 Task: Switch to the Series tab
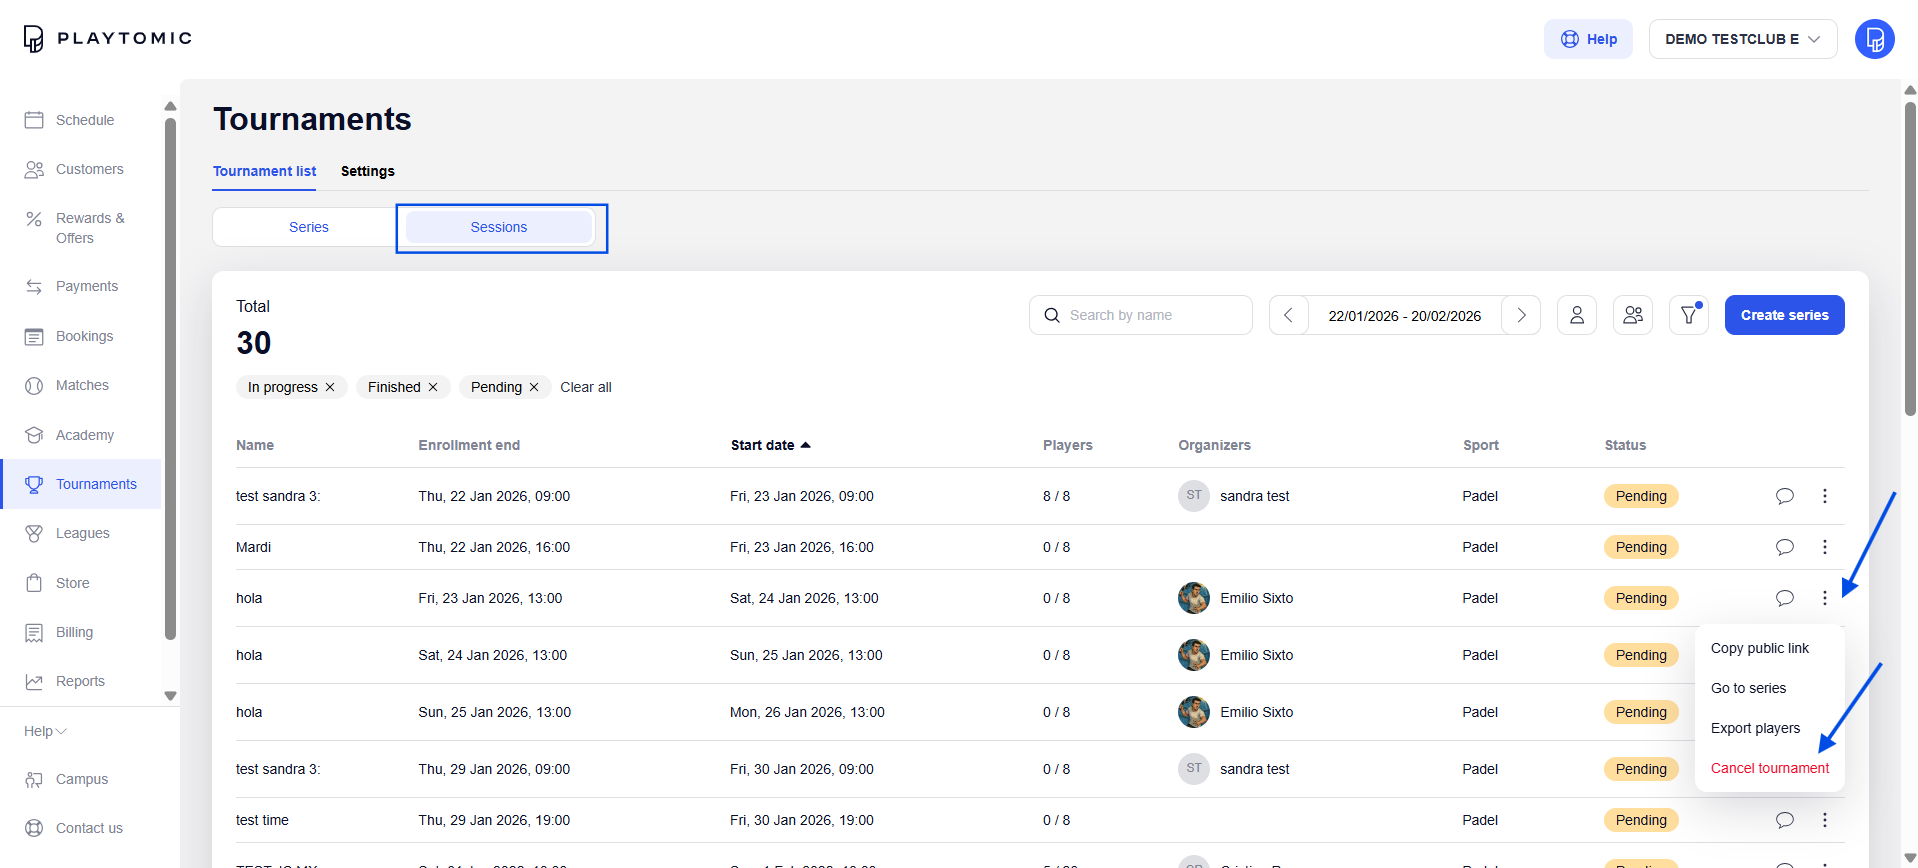click(308, 227)
